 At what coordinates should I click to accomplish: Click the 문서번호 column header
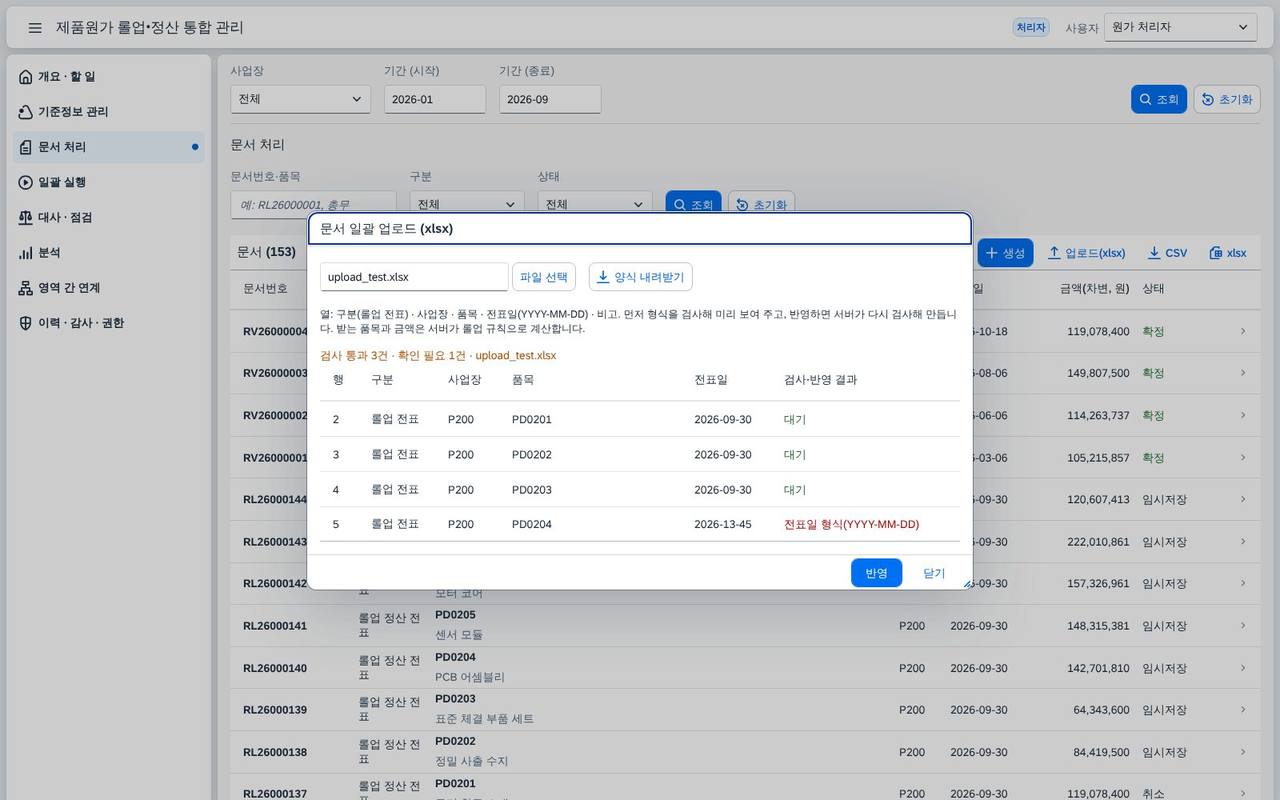point(265,288)
